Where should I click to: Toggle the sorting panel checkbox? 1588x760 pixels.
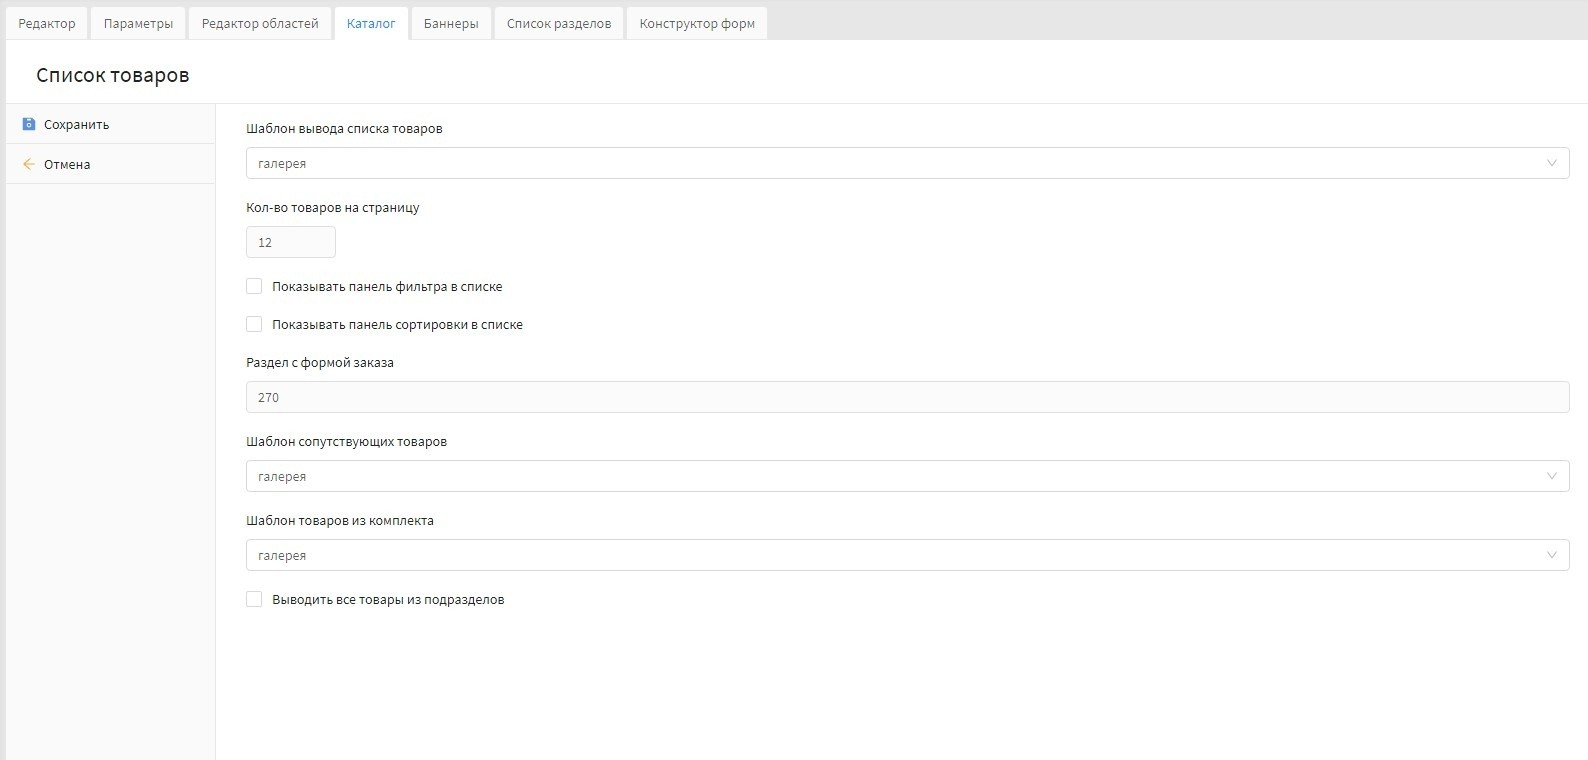[254, 324]
